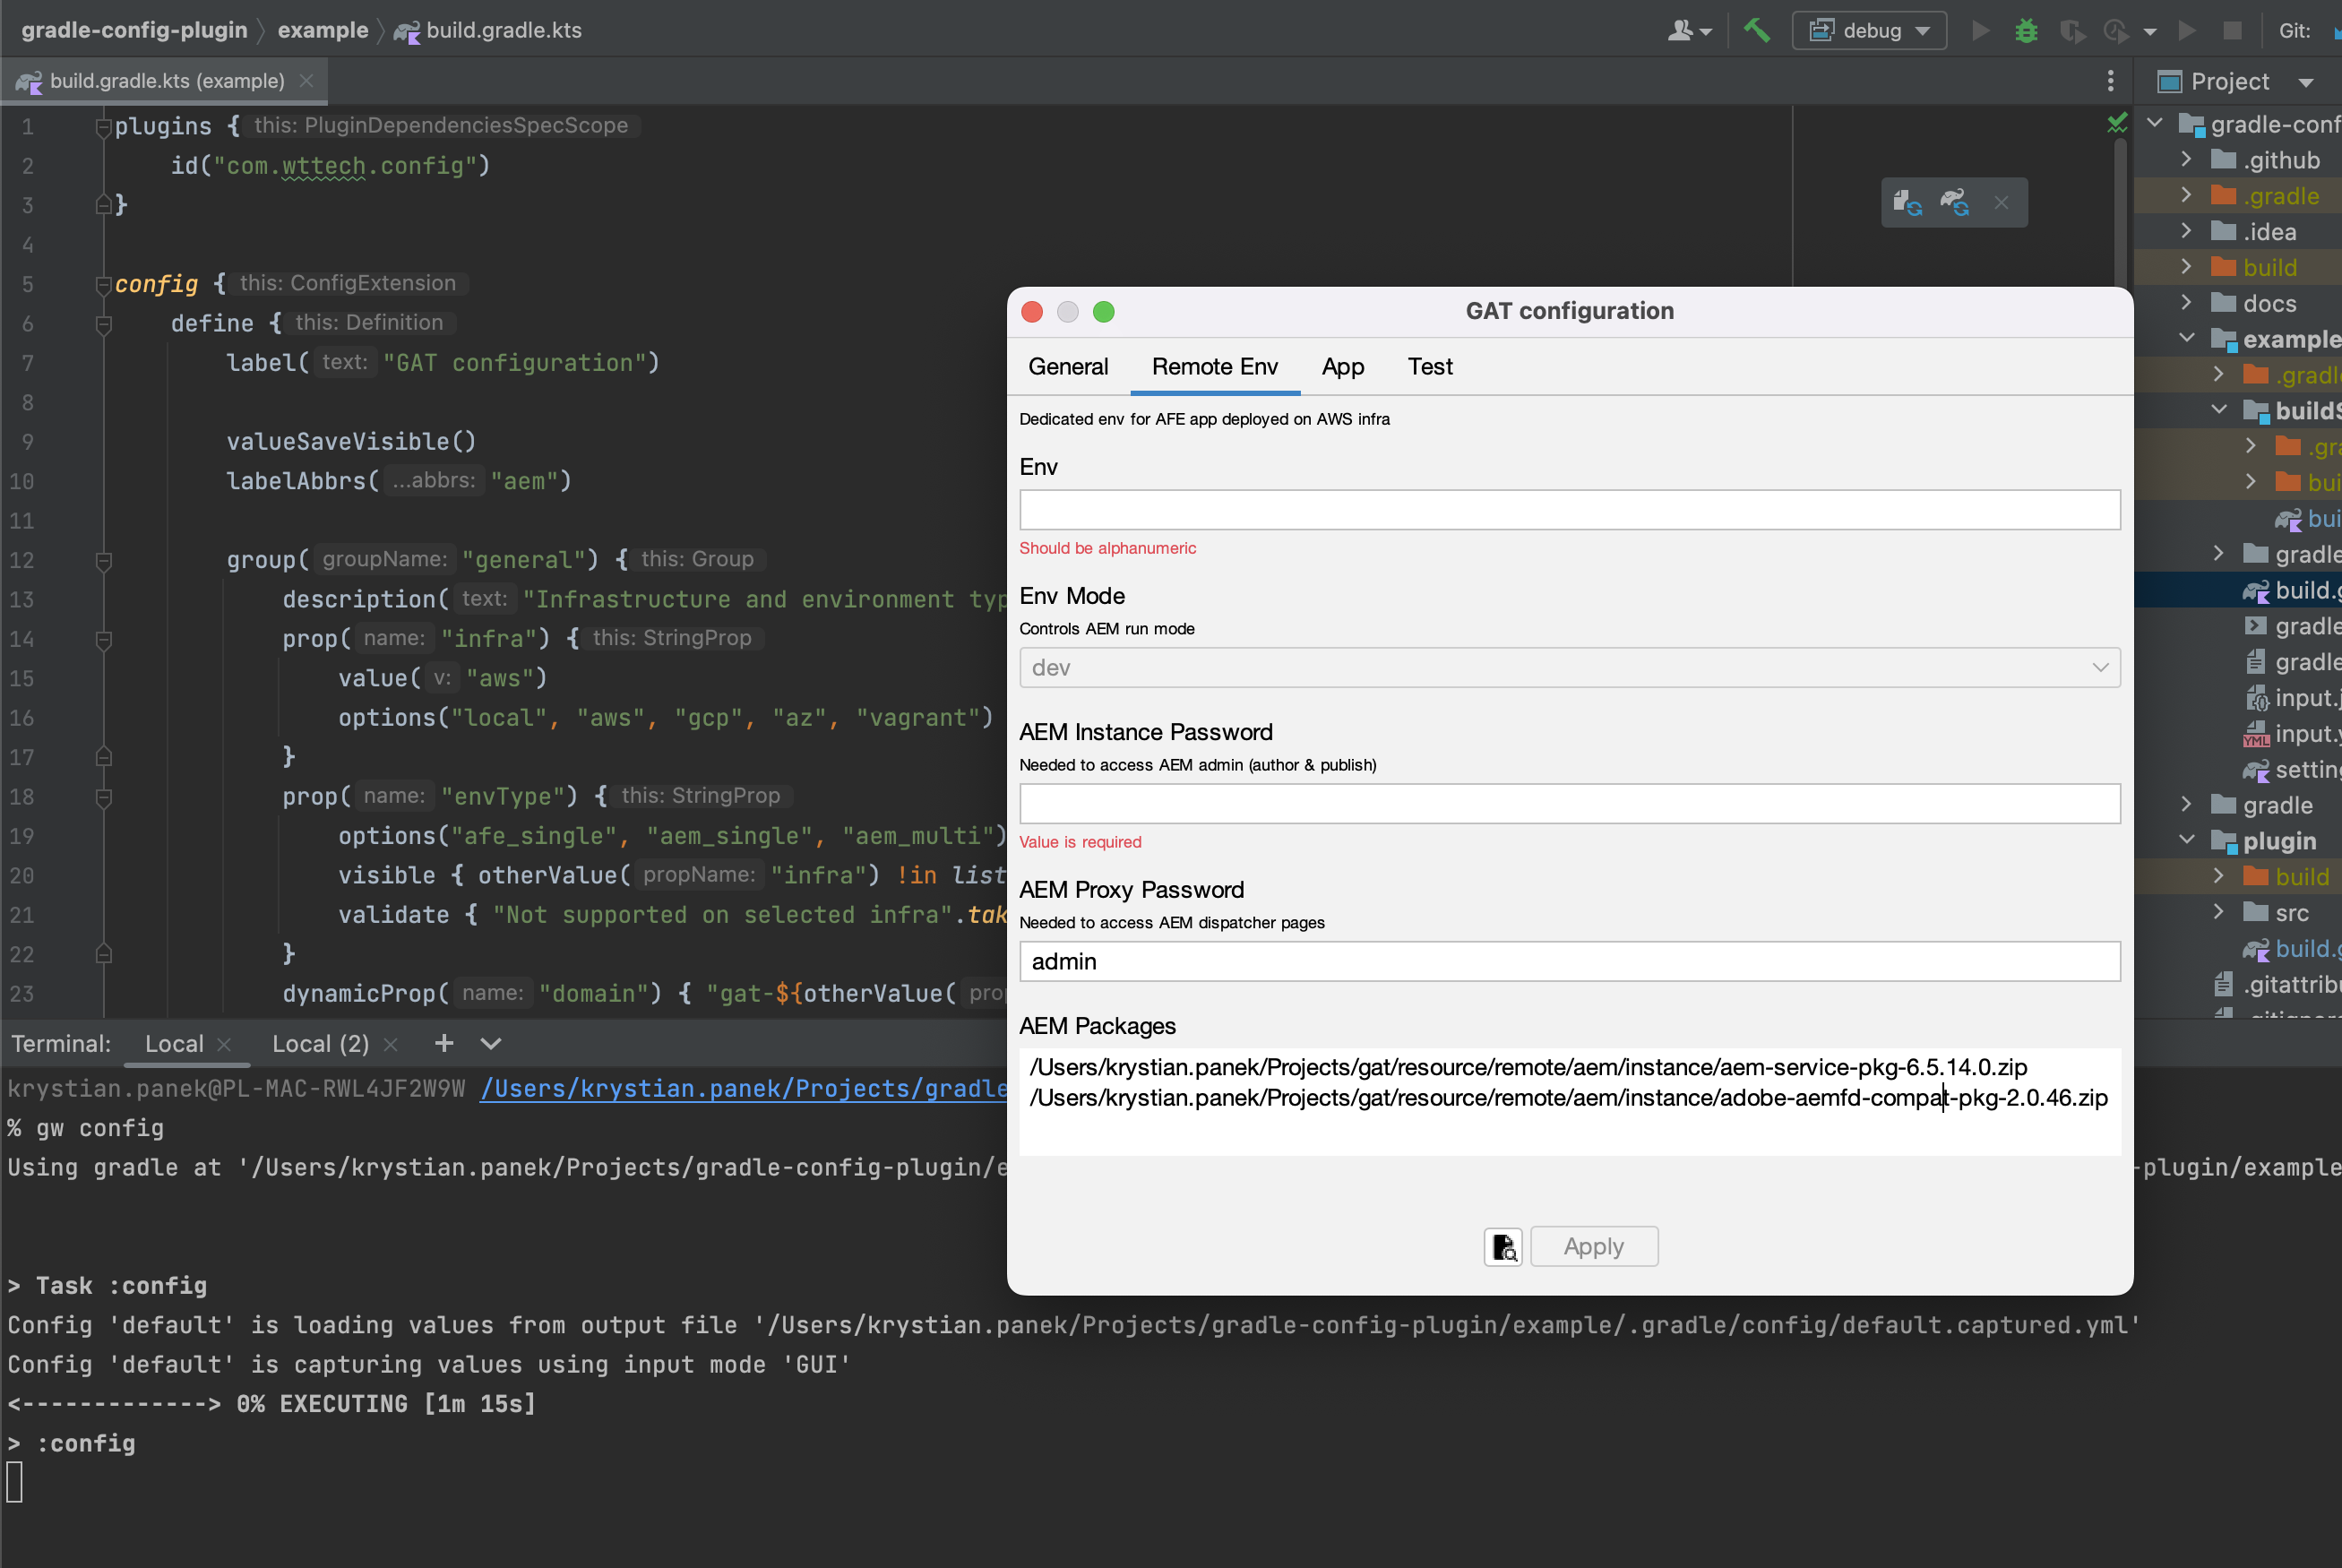Screen dimensions: 2342x1568
Task: Click the editor vertical scrollbar thumb
Action: click(x=2119, y=210)
